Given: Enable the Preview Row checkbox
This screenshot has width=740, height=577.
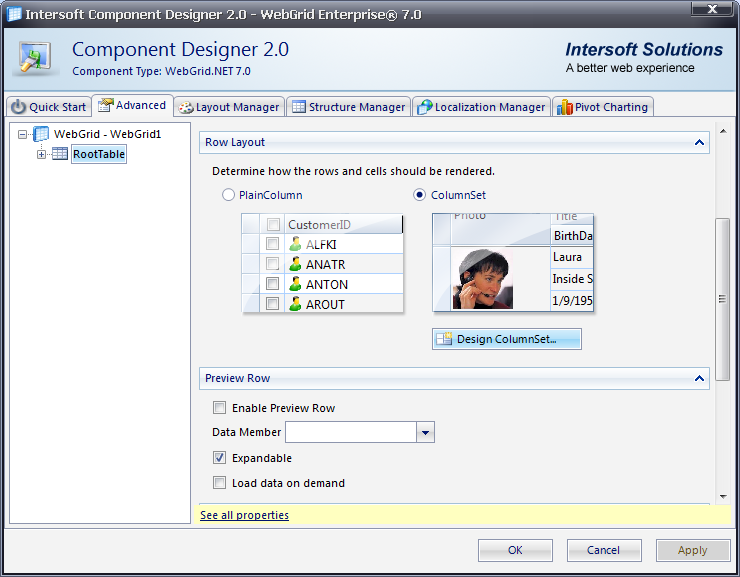Looking at the screenshot, I should click(219, 408).
